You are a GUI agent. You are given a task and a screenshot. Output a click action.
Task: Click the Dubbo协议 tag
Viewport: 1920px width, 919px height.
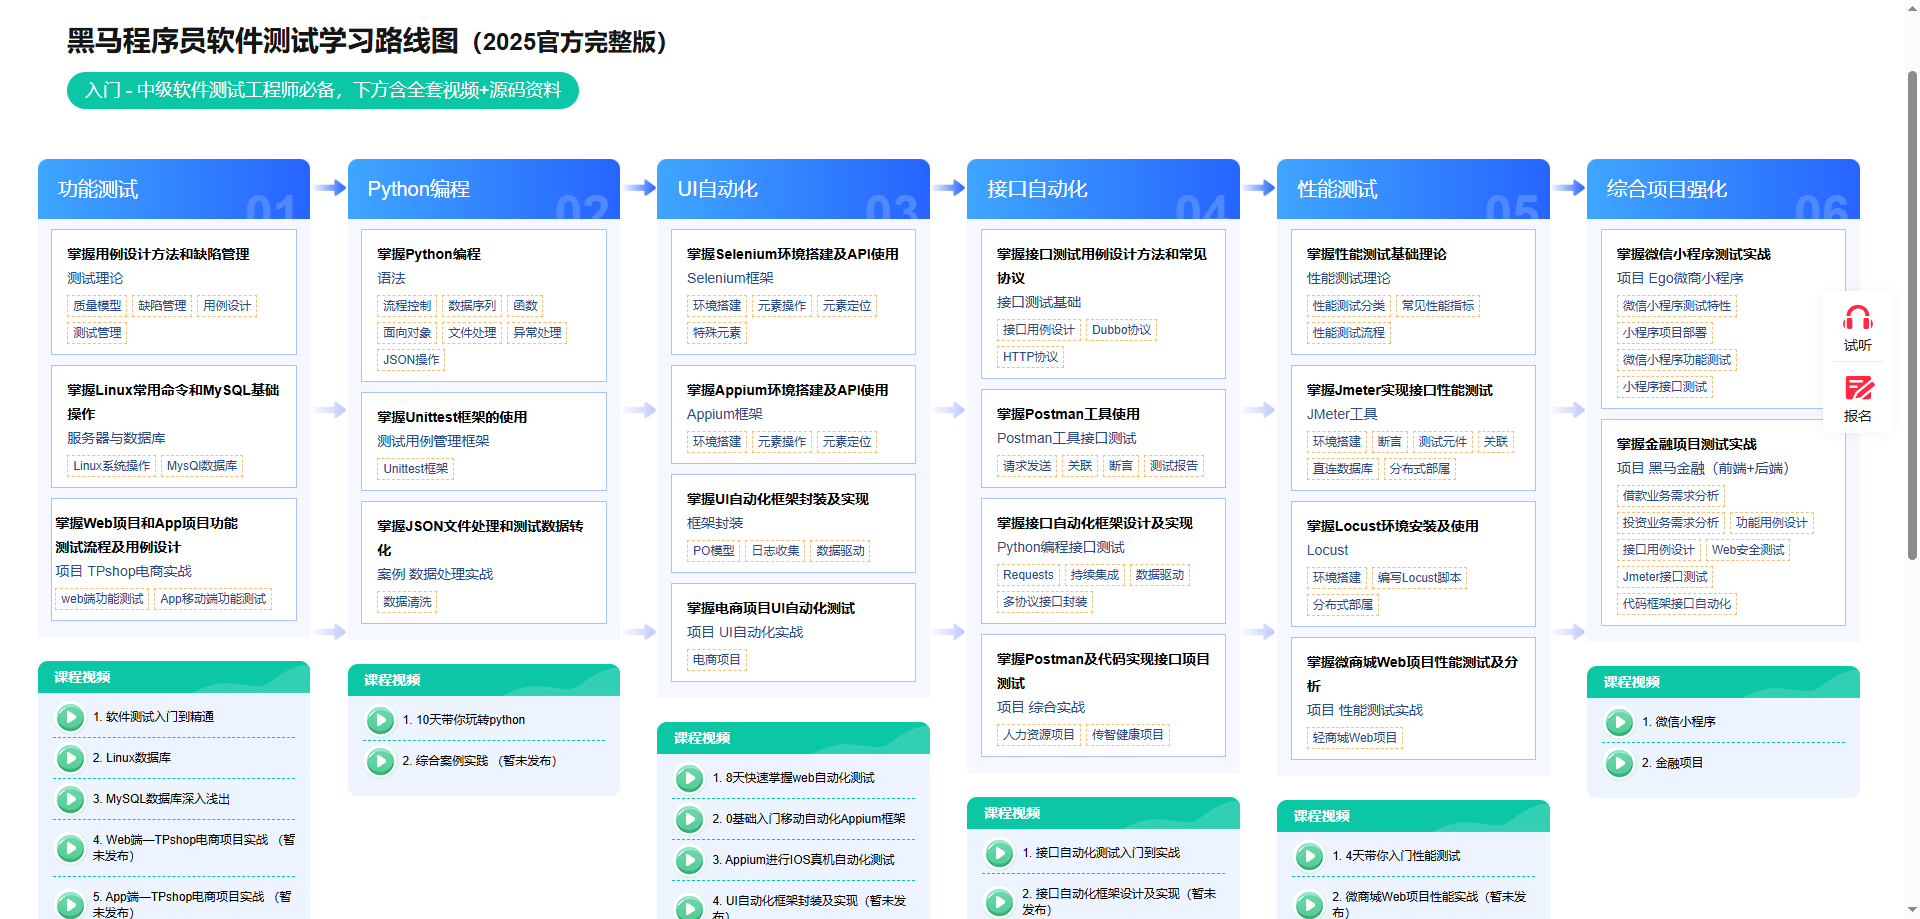pos(1121,330)
